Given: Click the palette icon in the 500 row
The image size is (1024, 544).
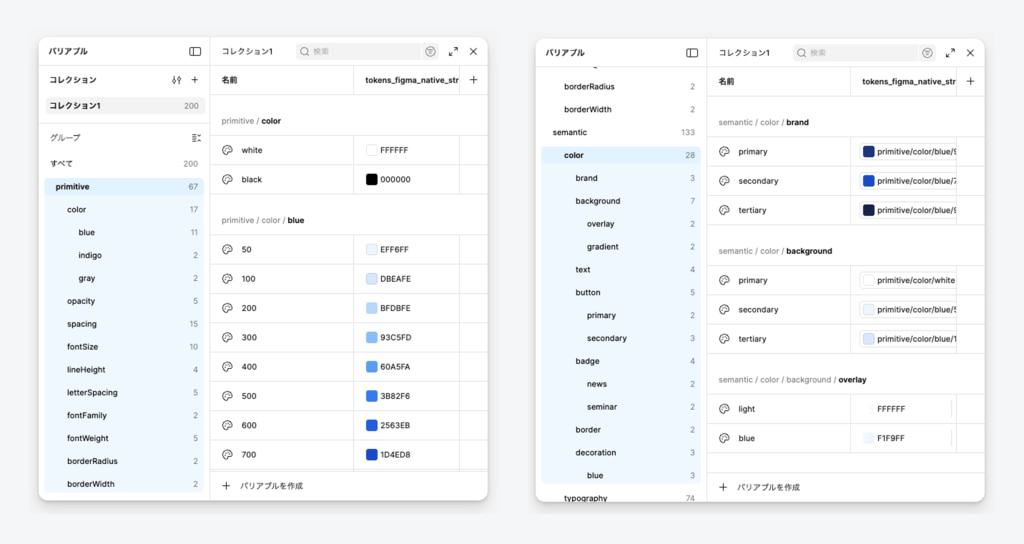Looking at the screenshot, I should (x=227, y=396).
